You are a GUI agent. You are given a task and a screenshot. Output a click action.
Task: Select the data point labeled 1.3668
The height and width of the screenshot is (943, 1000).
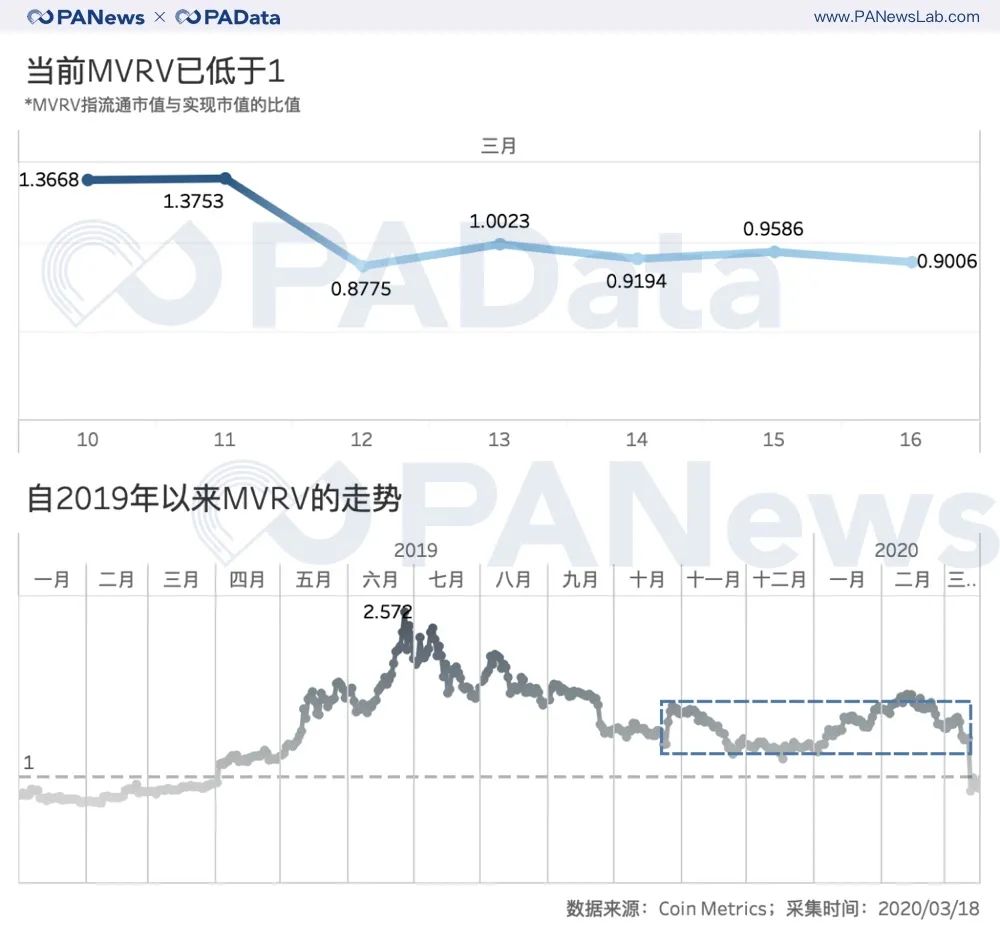click(87, 180)
